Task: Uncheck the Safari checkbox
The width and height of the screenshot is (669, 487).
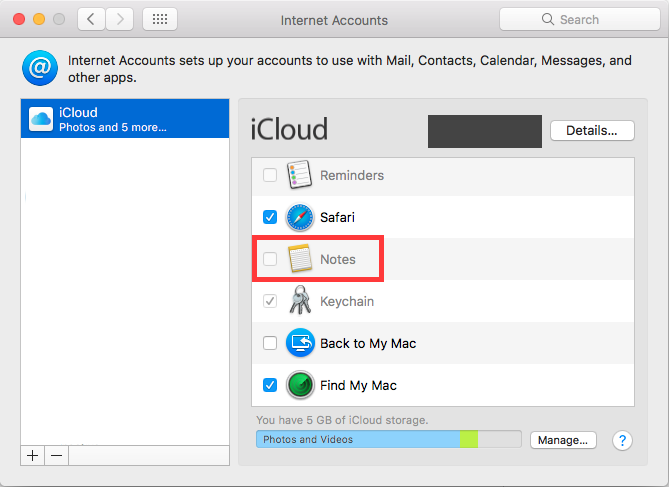Action: pyautogui.click(x=270, y=217)
